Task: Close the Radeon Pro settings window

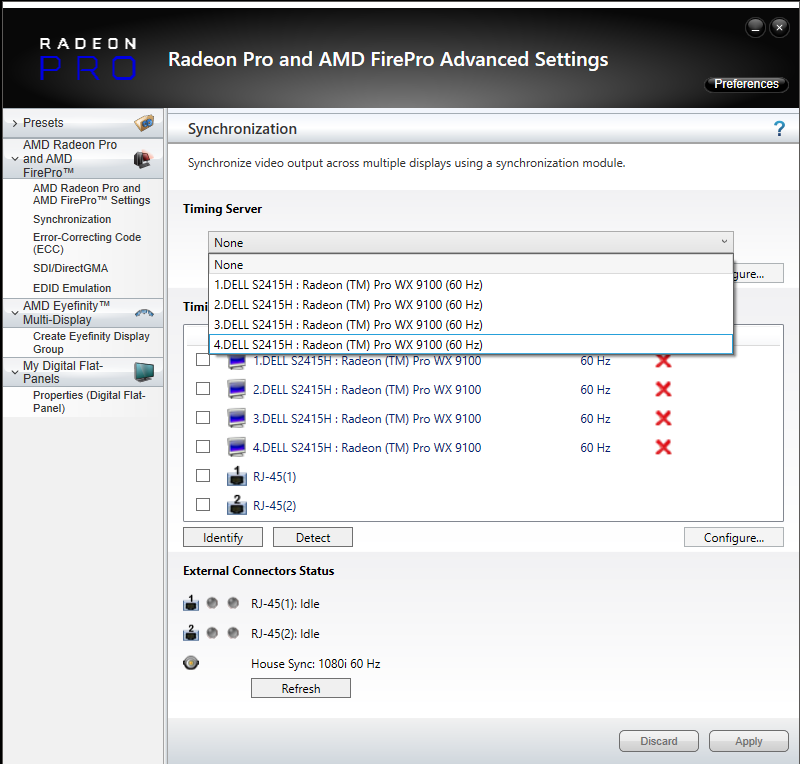Action: tap(779, 28)
